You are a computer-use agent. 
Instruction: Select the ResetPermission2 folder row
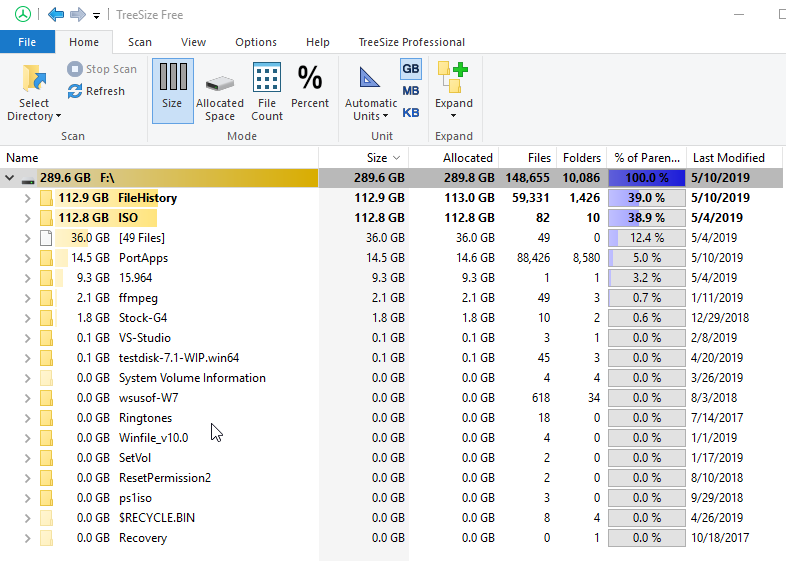point(391,478)
